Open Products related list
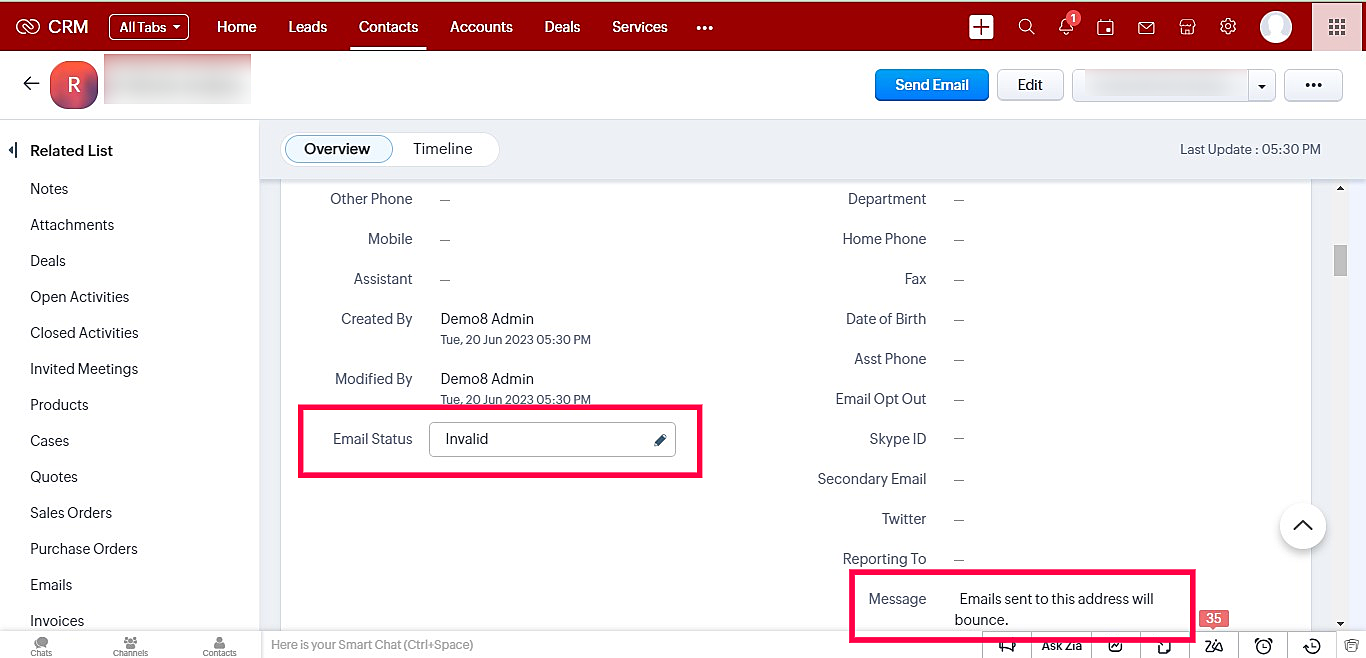This screenshot has width=1366, height=658. tap(59, 405)
